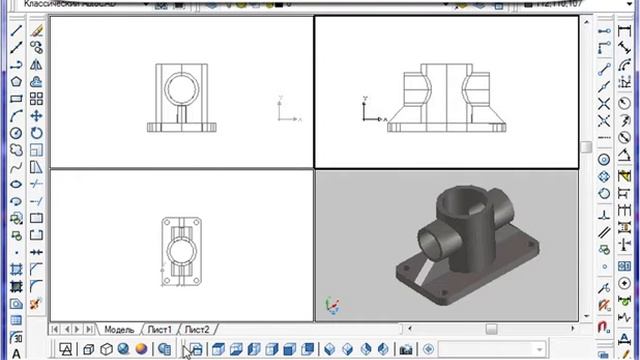Pick the Snap to Intersection icon
Viewport: 640px width, 360px height.
tap(604, 104)
